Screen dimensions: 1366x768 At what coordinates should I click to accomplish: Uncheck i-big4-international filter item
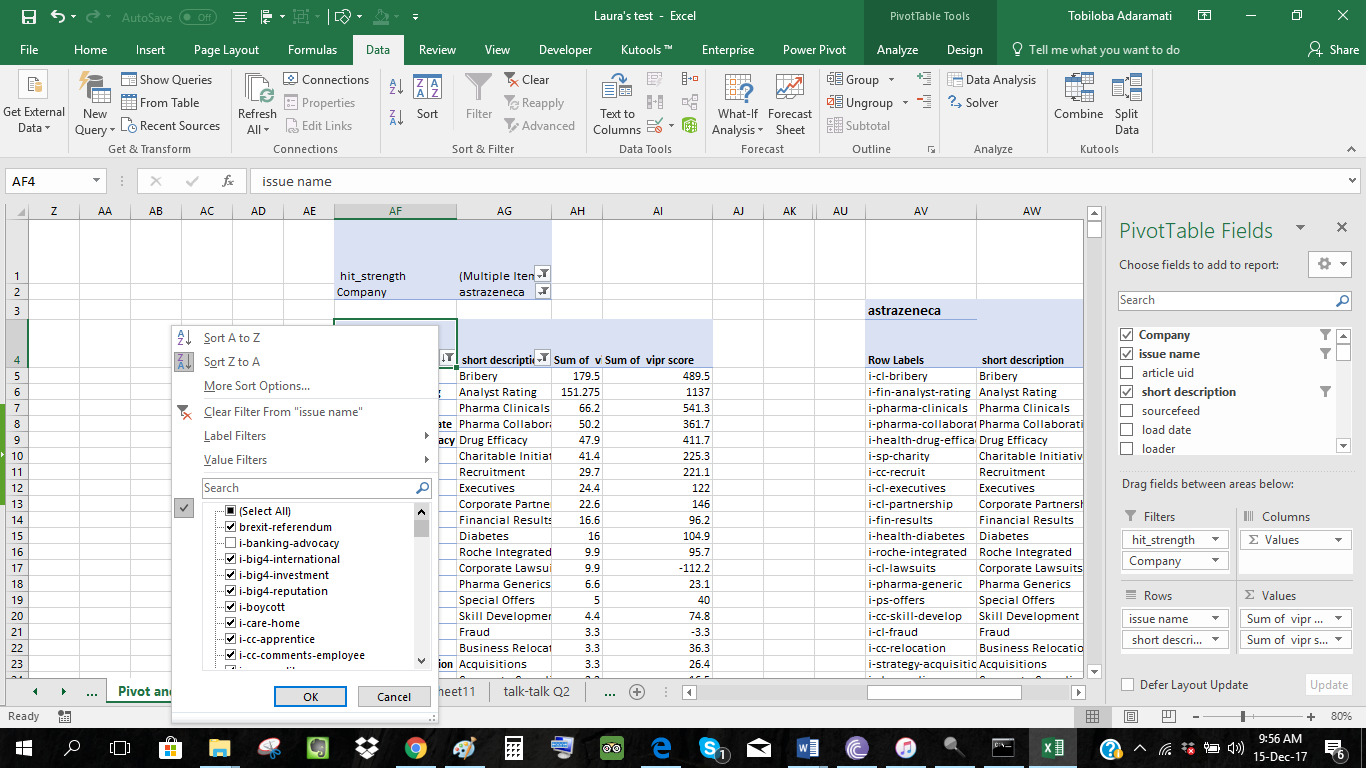tap(231, 559)
